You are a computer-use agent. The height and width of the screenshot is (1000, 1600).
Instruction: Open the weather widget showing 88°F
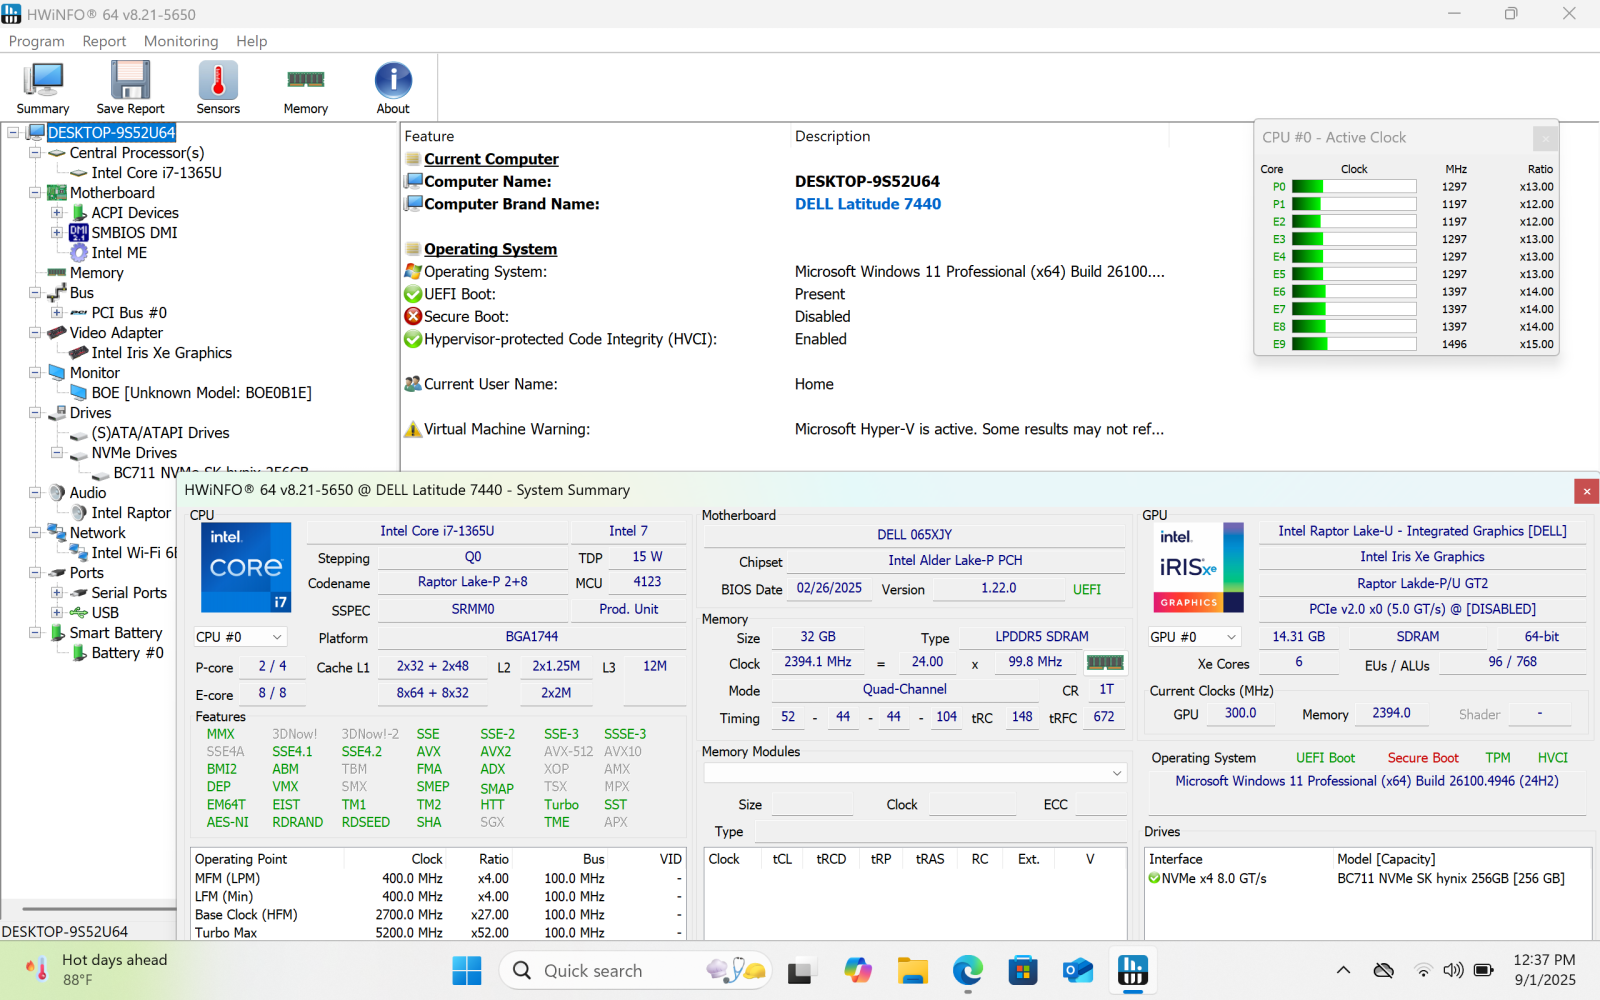[x=98, y=969]
